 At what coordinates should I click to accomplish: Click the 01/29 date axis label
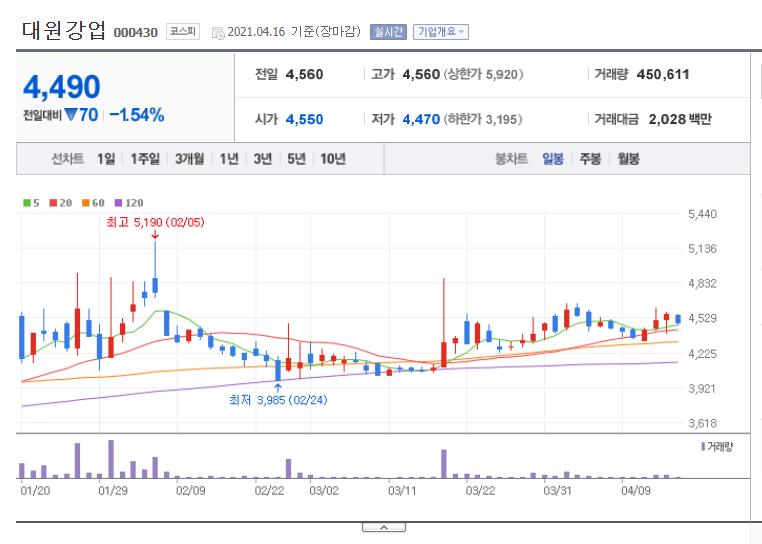[x=113, y=491]
